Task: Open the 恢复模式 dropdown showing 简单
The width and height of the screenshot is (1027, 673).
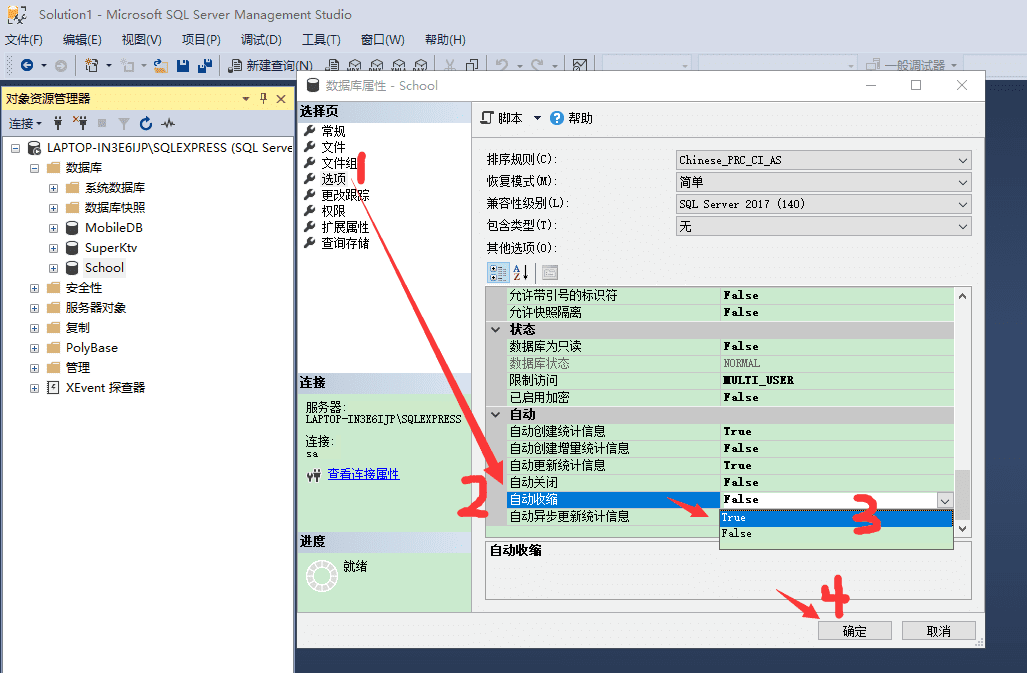Action: tap(823, 182)
